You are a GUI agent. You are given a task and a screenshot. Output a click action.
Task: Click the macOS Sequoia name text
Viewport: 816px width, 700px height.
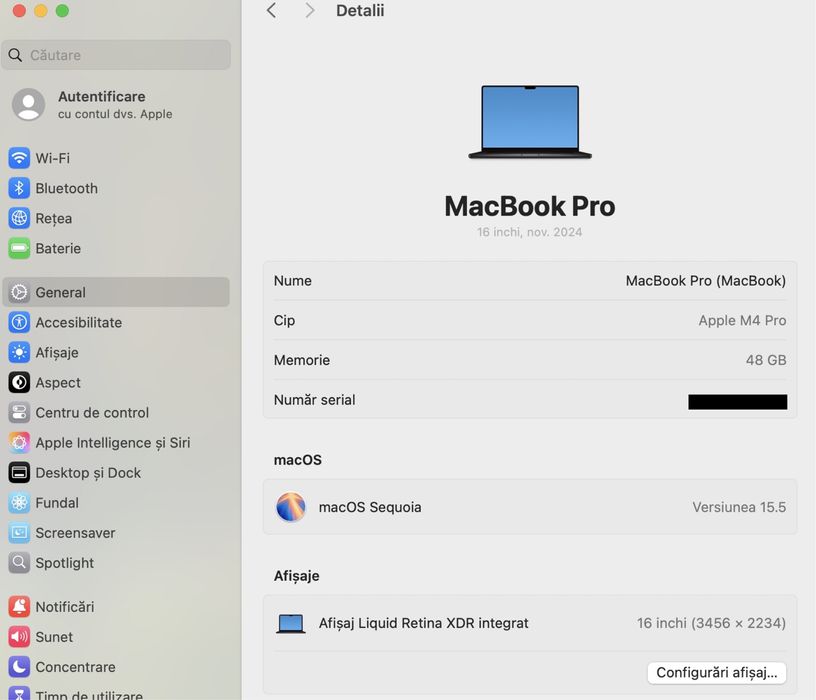370,507
